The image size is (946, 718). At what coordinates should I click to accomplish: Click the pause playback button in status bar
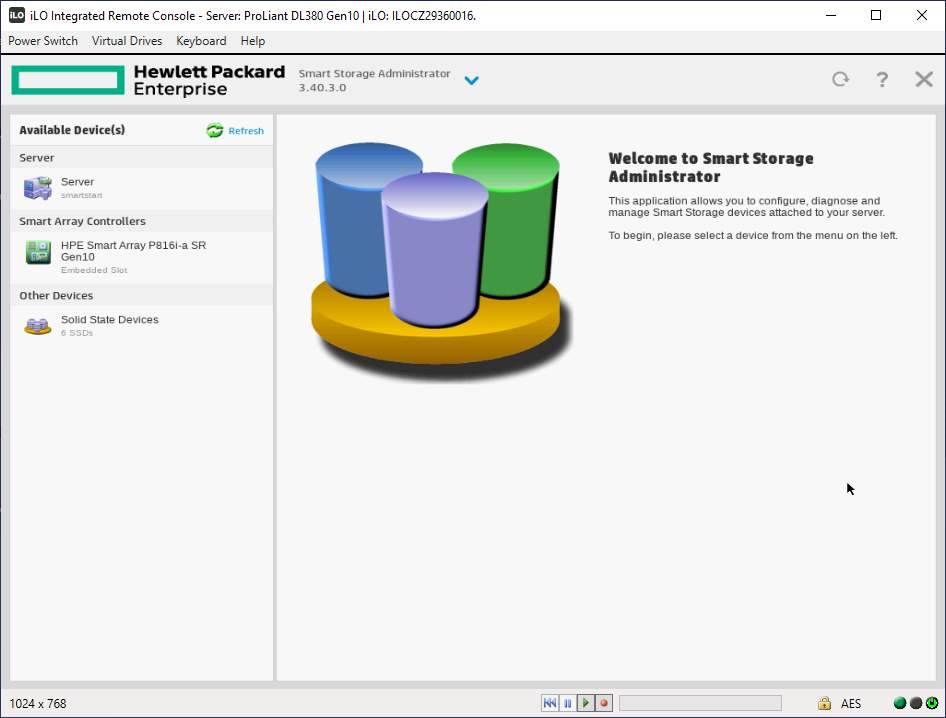pos(568,703)
